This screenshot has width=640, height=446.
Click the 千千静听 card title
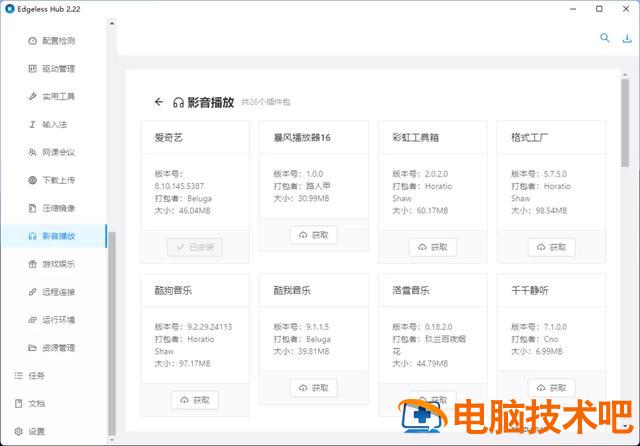[x=529, y=290]
